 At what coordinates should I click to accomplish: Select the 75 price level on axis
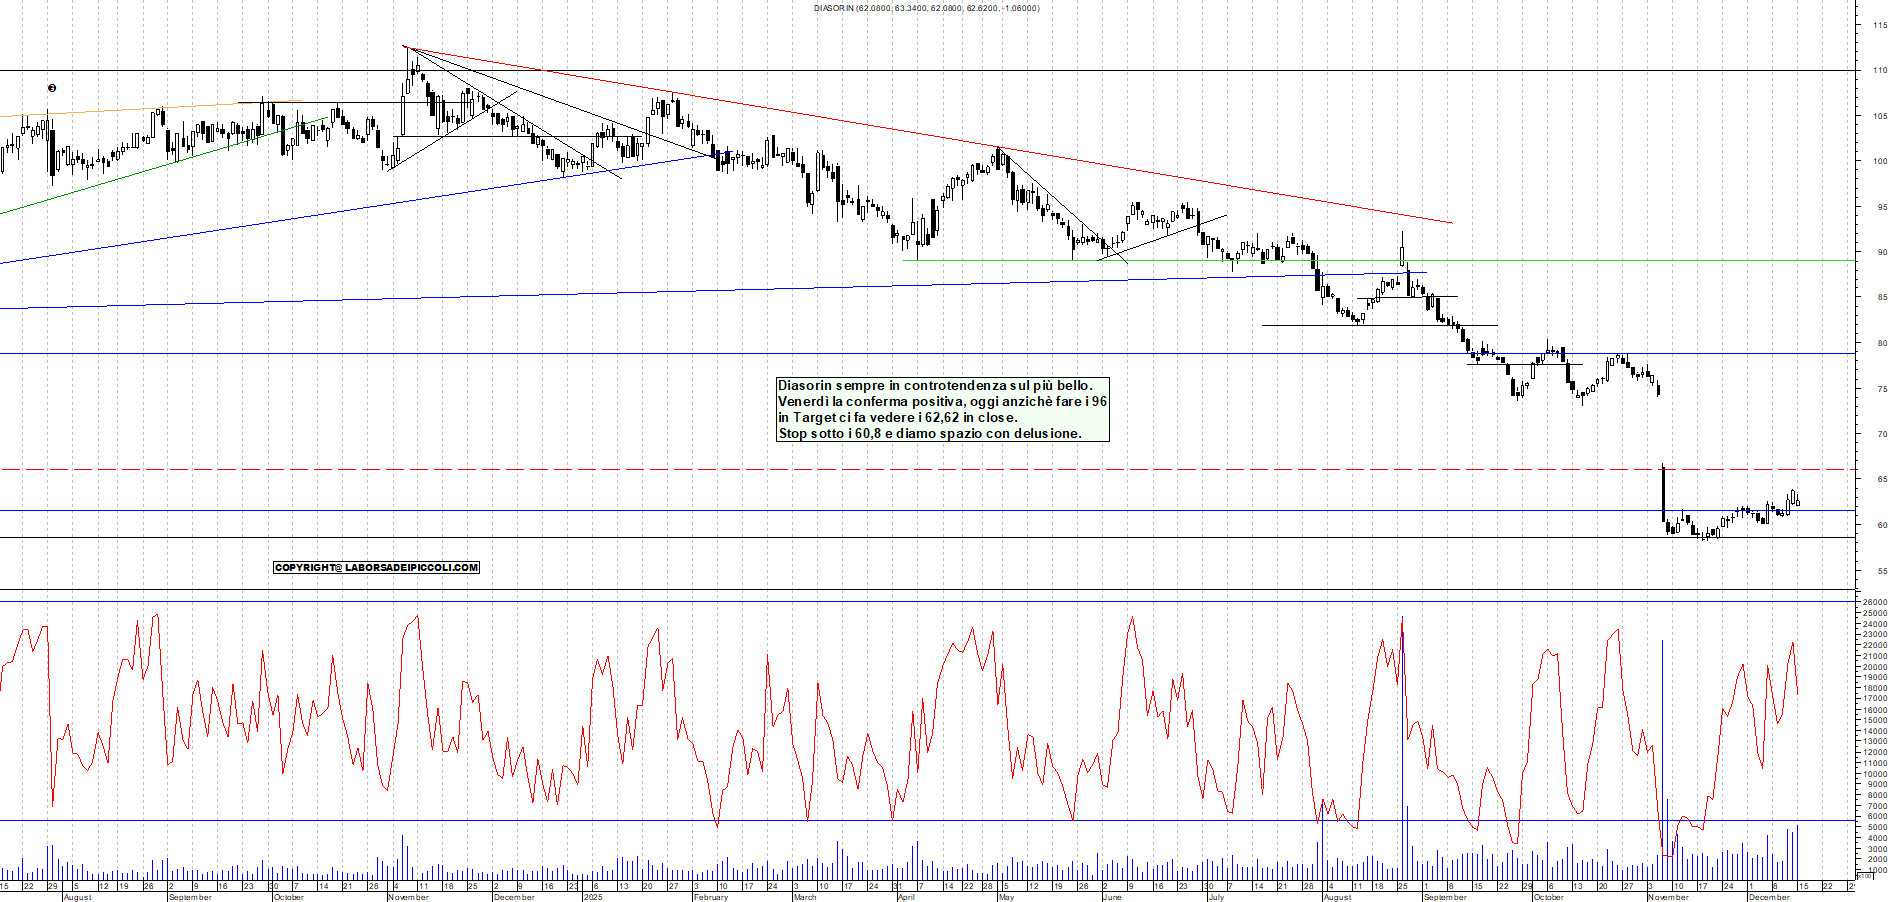[1881, 389]
